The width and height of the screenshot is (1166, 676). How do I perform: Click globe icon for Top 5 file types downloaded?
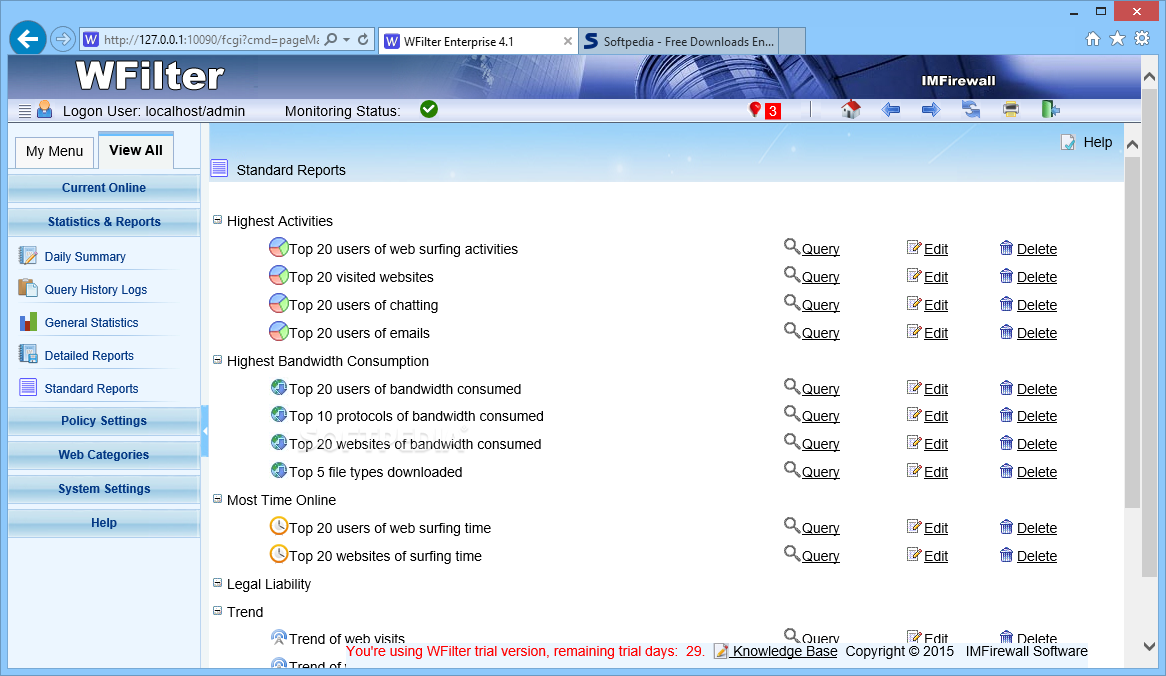pyautogui.click(x=279, y=471)
